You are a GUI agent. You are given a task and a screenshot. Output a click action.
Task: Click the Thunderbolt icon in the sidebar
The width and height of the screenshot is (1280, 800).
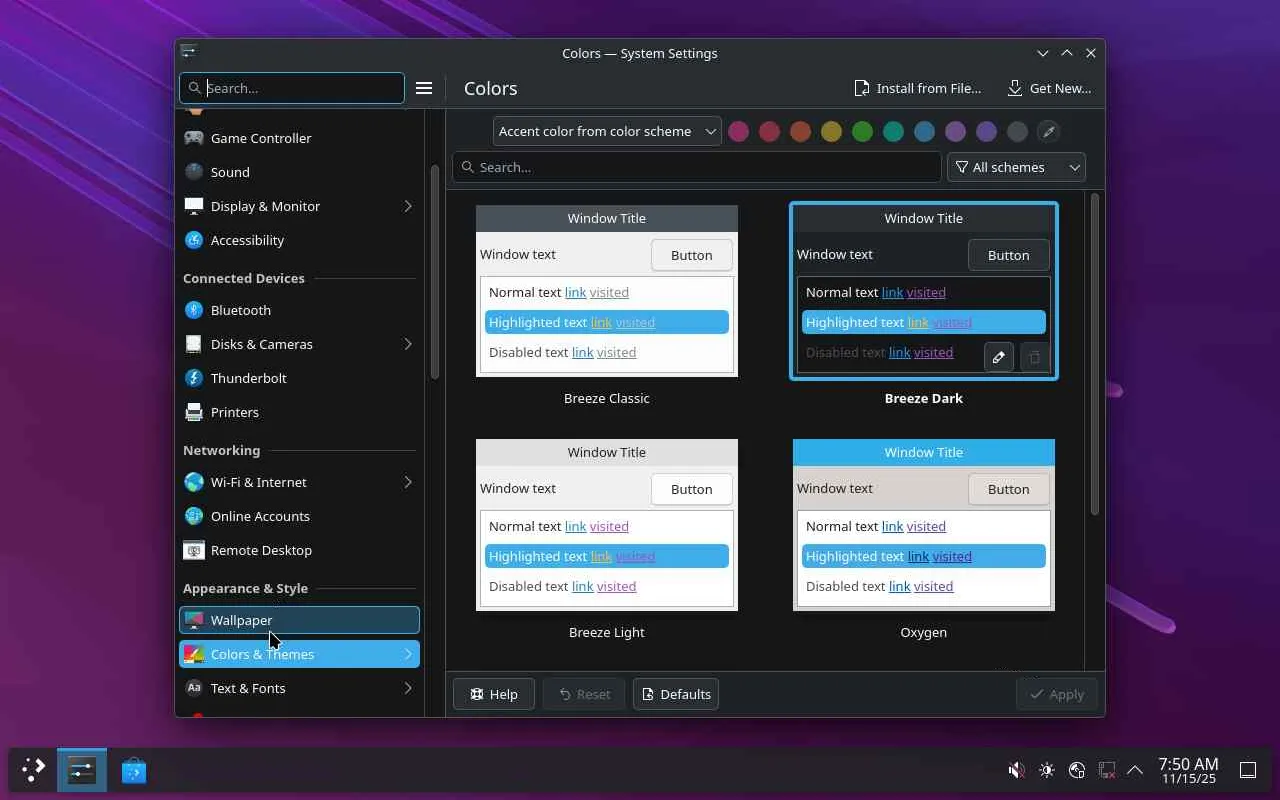point(194,378)
